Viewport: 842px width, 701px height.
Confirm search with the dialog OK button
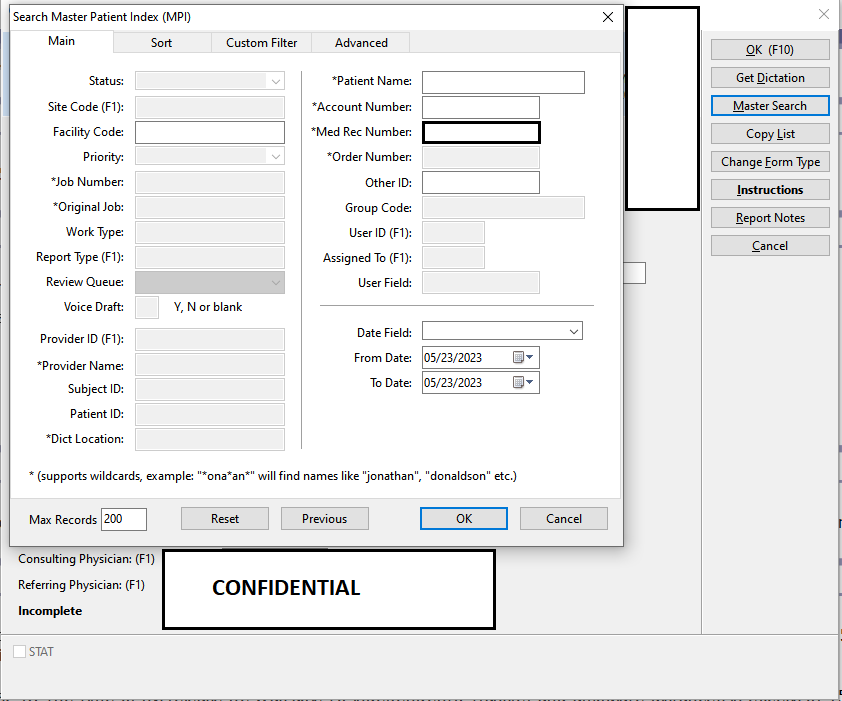[464, 518]
